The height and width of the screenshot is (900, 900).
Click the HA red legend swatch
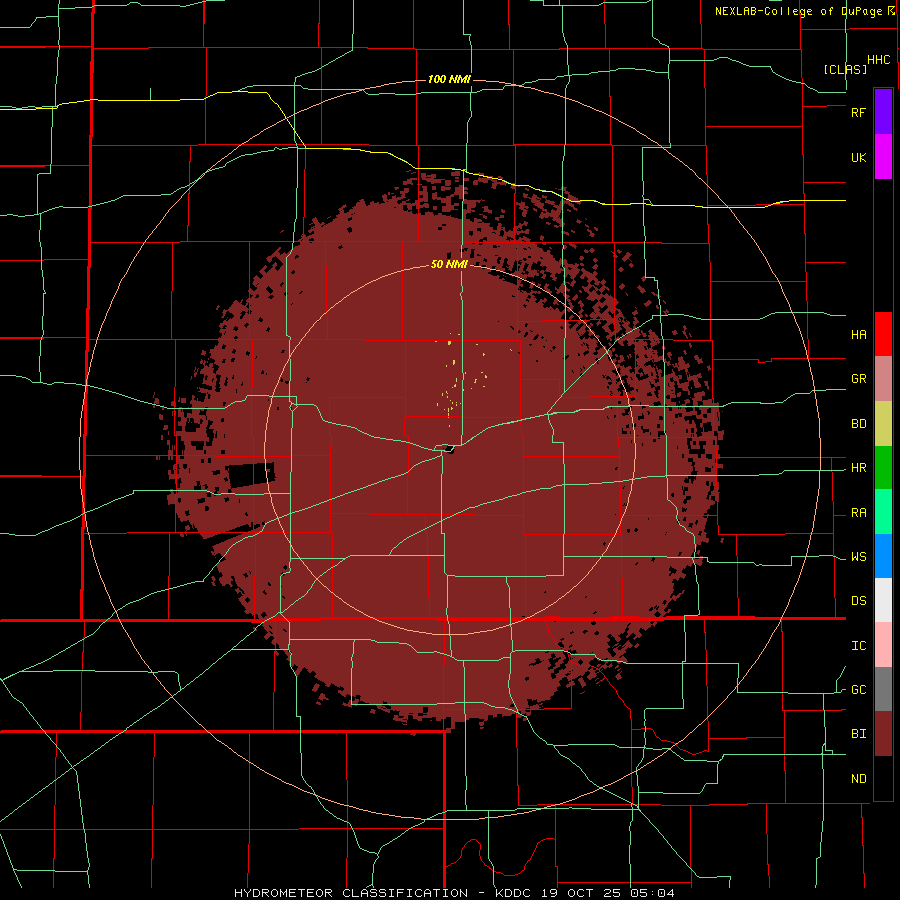883,334
